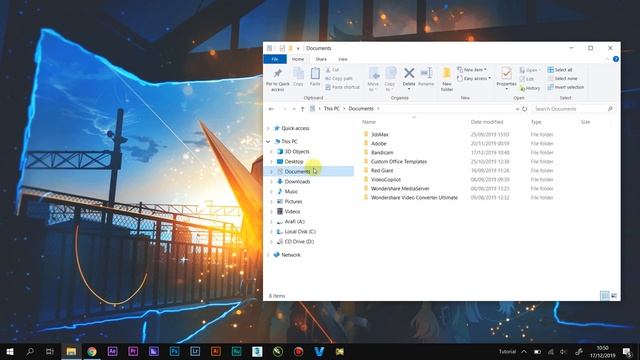Open Photoshop from the taskbar
Viewport: 640px width, 360px height.
click(x=174, y=351)
